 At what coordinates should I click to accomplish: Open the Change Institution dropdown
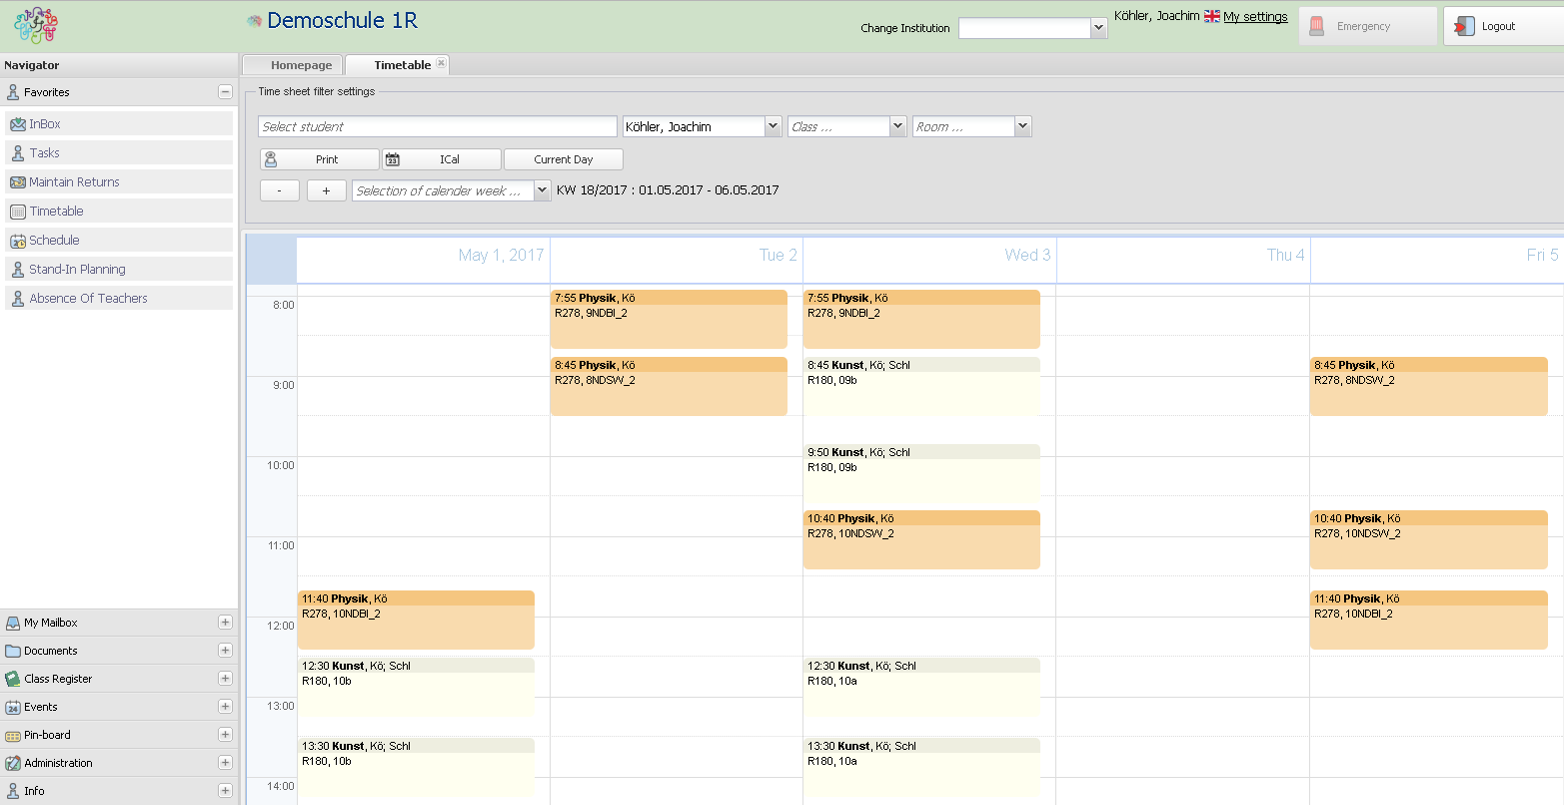(x=1098, y=28)
